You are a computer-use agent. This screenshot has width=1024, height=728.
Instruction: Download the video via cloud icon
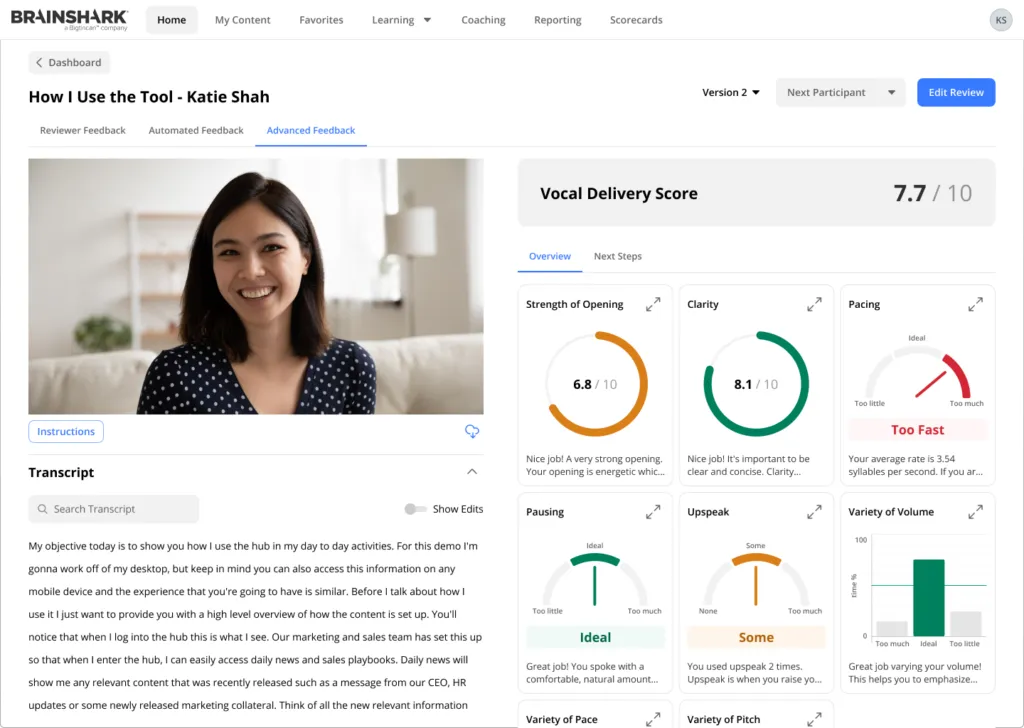point(472,431)
